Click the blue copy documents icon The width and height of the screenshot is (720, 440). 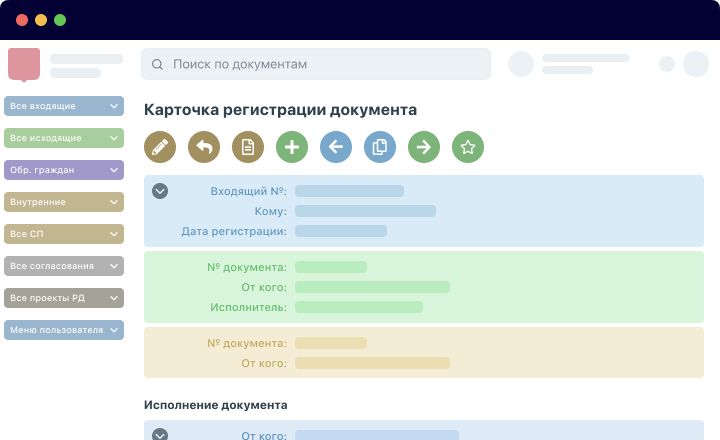[380, 147]
